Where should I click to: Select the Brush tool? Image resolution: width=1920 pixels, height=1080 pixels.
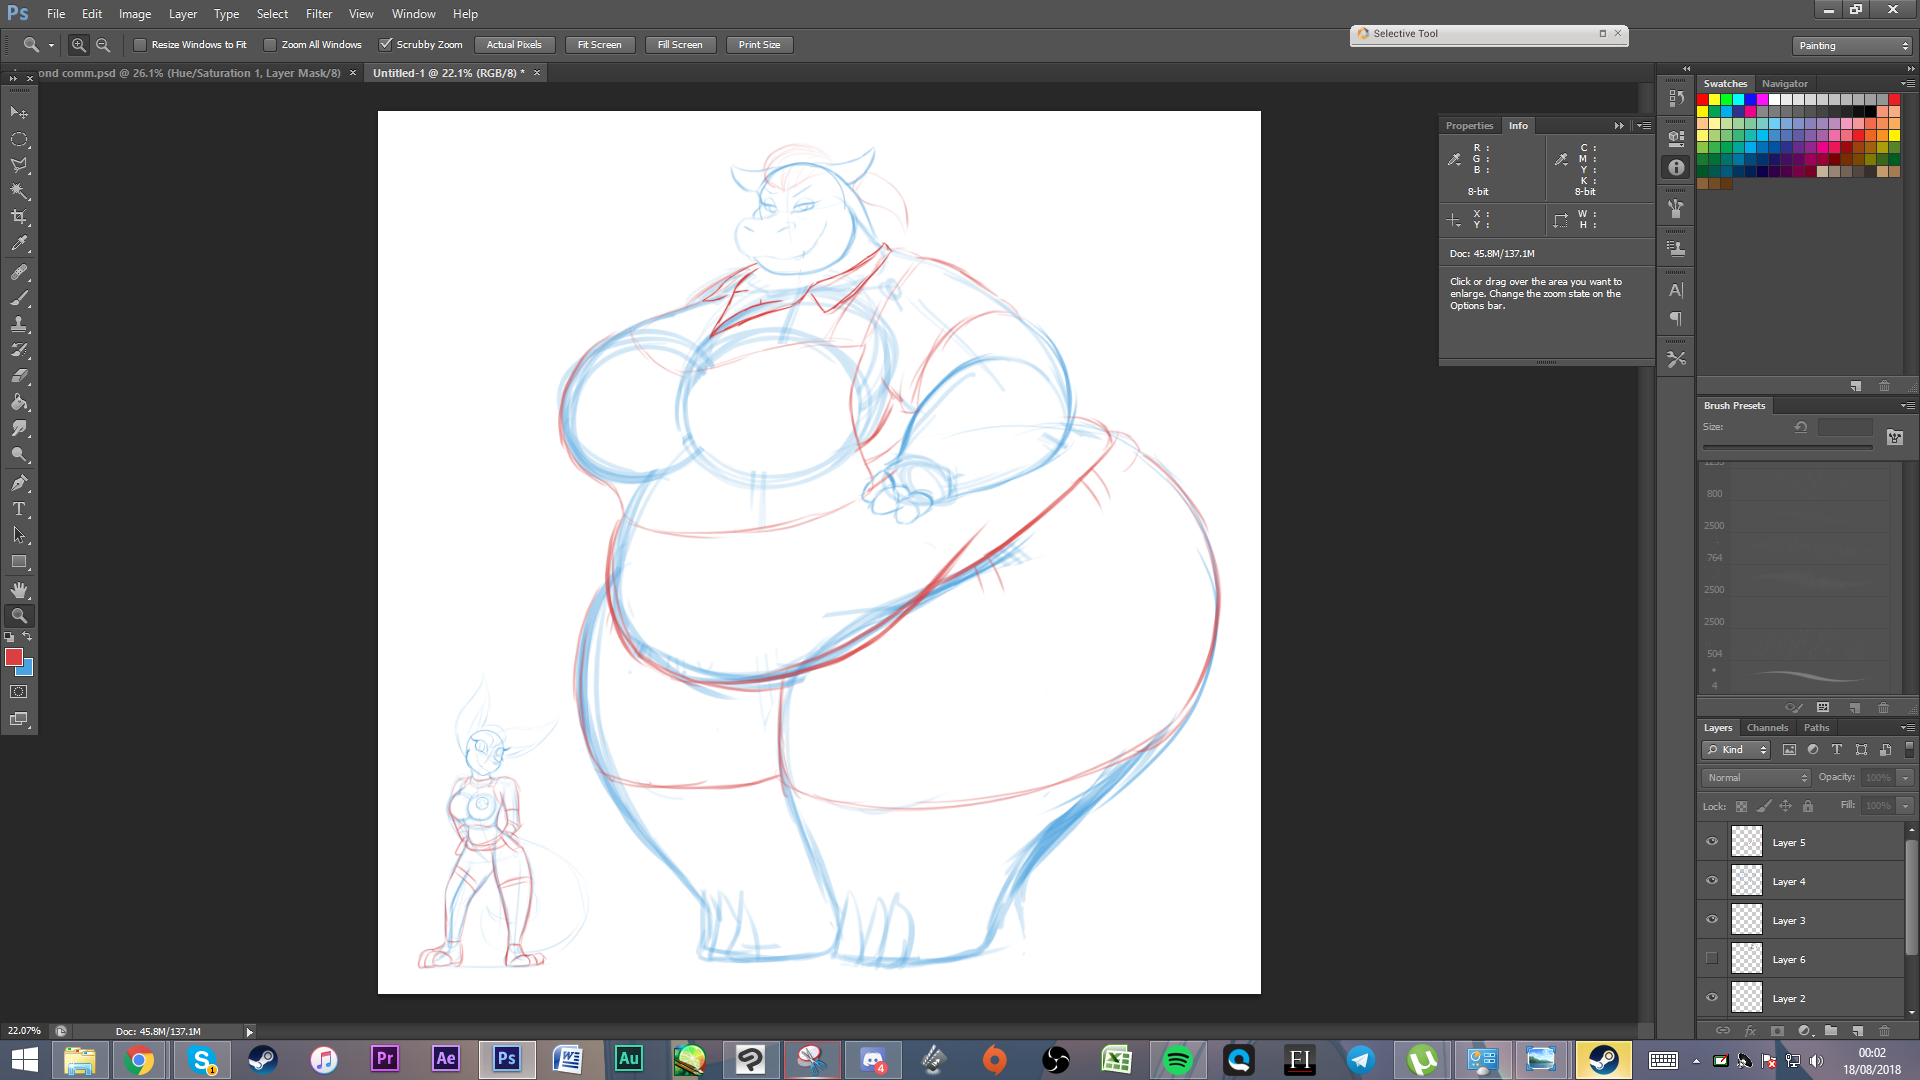coord(19,298)
